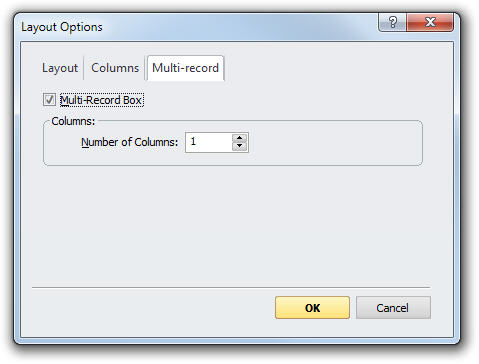Decrease column count with down arrow

pos(239,146)
